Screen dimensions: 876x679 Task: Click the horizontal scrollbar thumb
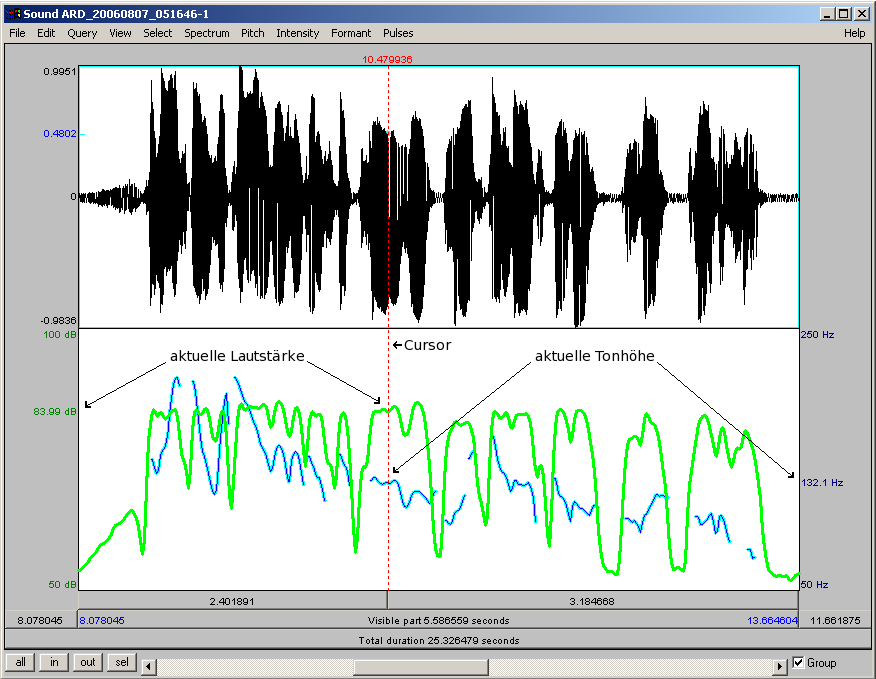click(421, 666)
